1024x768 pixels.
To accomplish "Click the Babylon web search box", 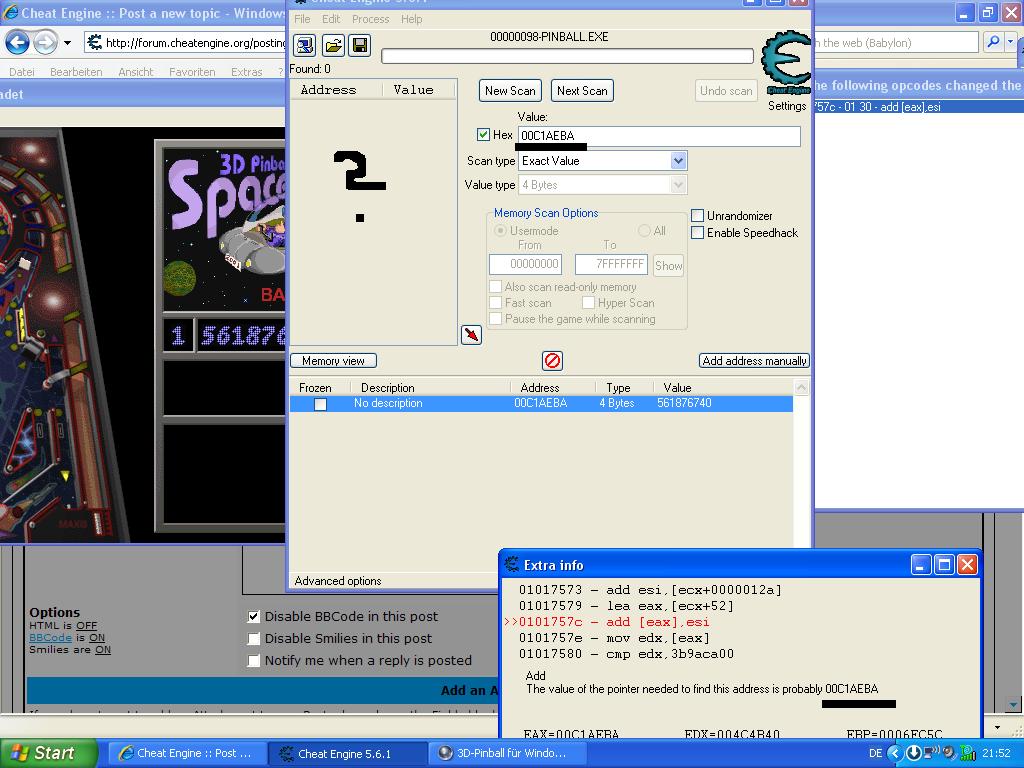I will click(896, 42).
